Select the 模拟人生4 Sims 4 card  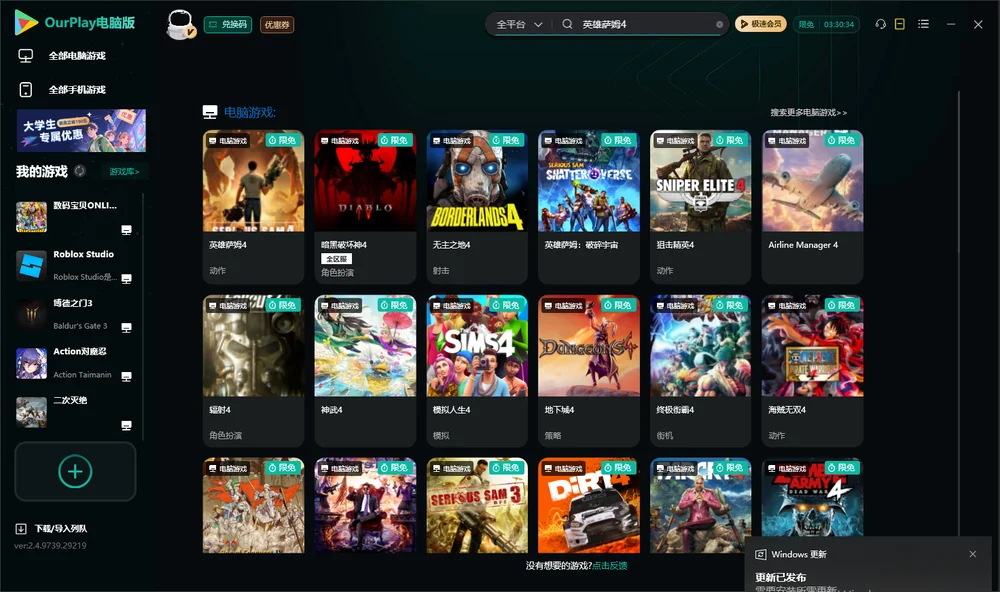477,371
